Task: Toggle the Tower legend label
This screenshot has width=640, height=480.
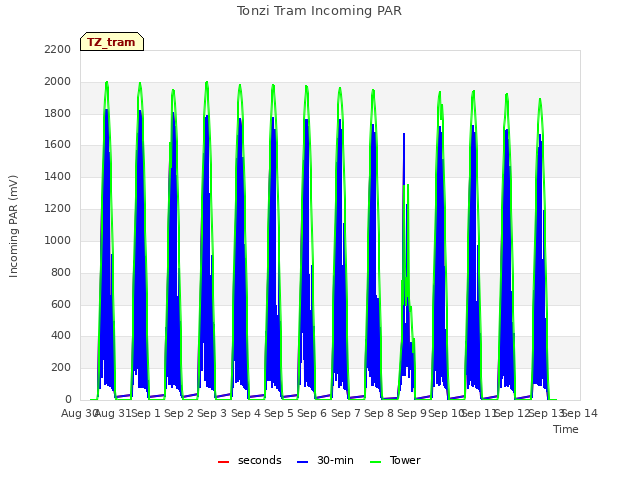Action: pos(405,460)
